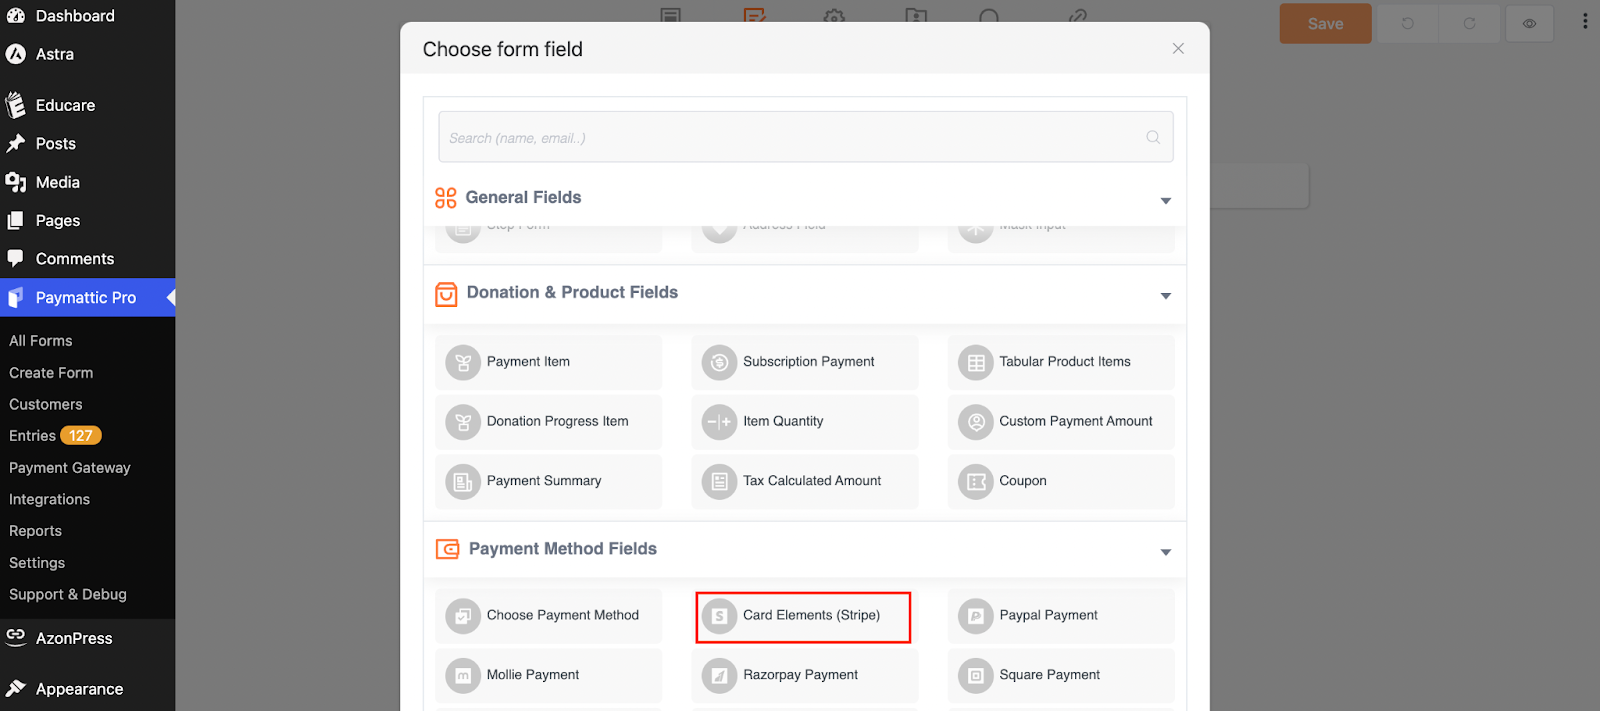Collapse the Donation & Product Fields arrow
Screen dimensions: 1600x711
[1166, 296]
